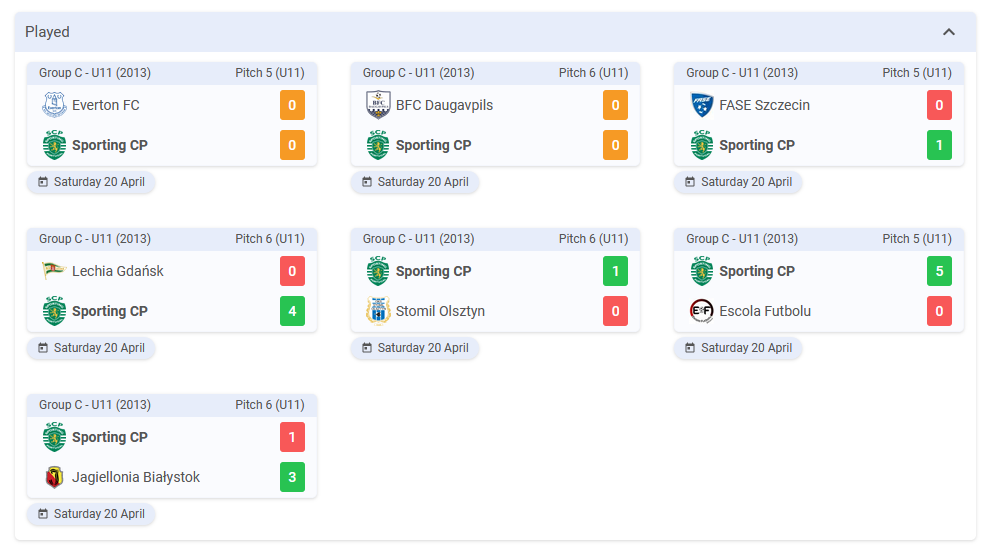Click the Lechia Gdańsk flag crest
1003x559 pixels.
[x=54, y=271]
